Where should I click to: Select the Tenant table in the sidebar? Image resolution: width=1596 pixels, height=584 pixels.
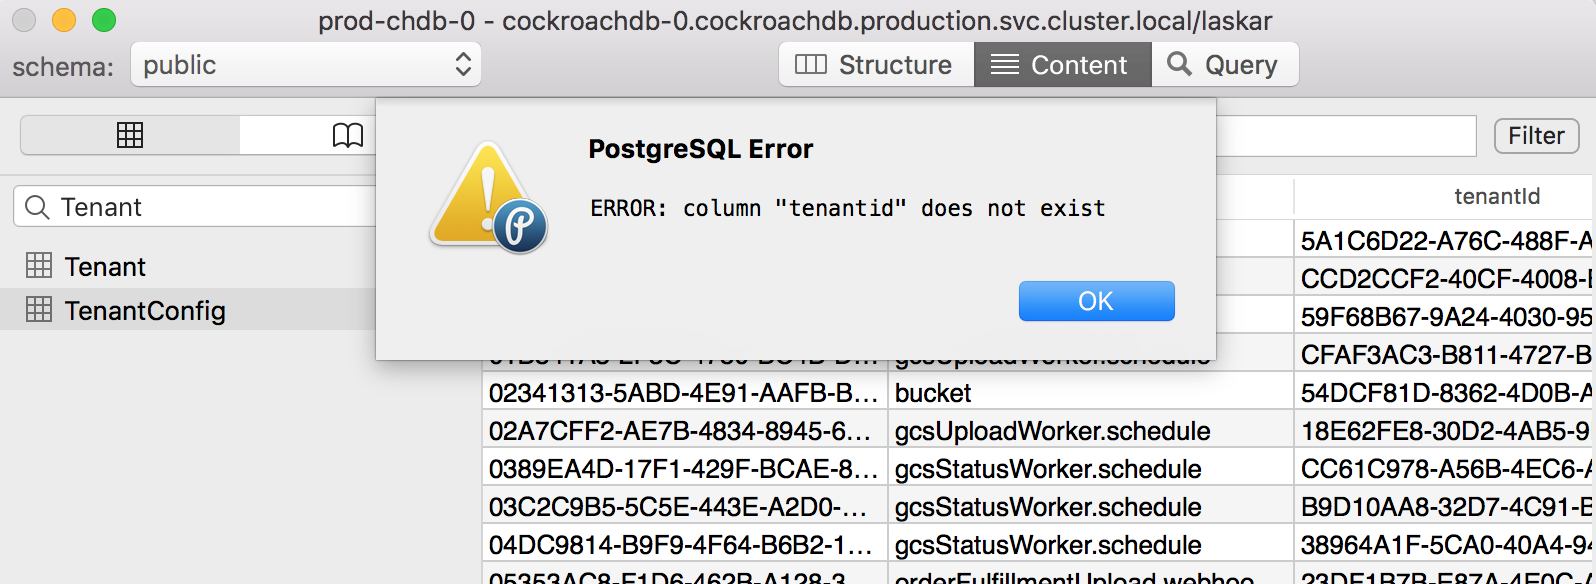(105, 265)
